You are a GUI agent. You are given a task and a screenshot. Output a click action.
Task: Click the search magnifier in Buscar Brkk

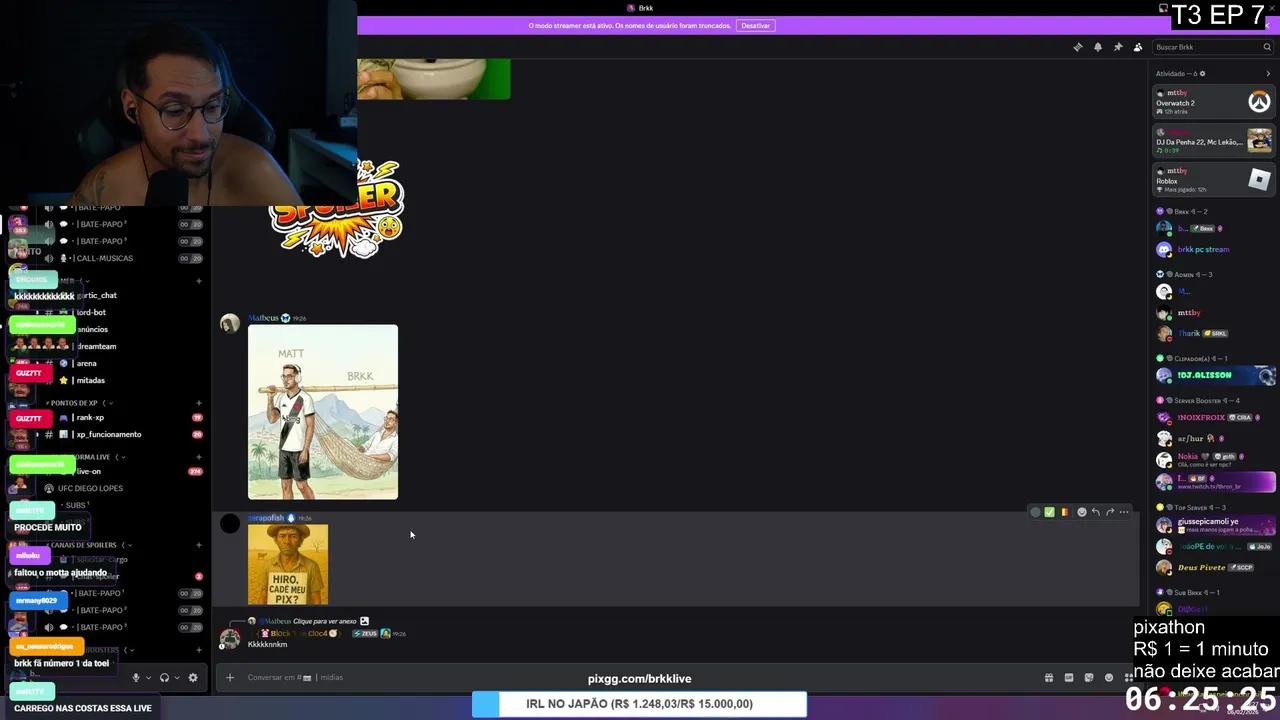point(1267,47)
